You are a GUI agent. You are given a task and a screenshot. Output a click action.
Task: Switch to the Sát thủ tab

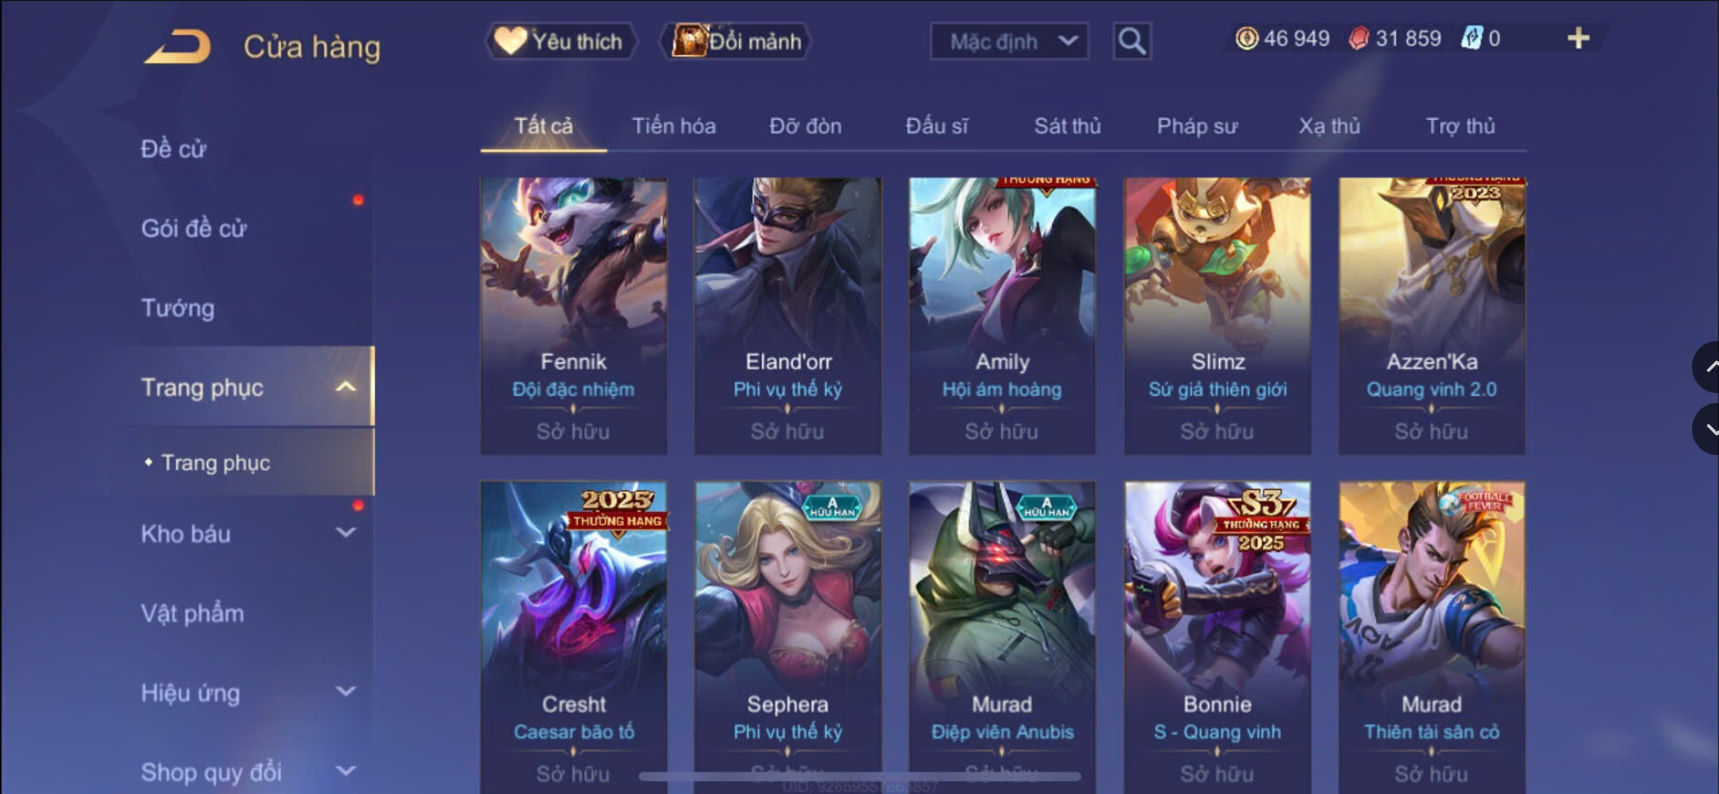pyautogui.click(x=1067, y=126)
